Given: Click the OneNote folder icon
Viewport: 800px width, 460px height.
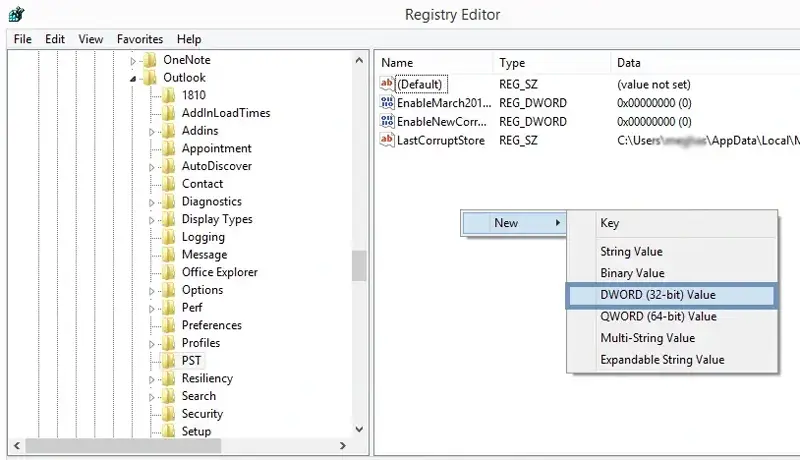Looking at the screenshot, I should pyautogui.click(x=150, y=60).
